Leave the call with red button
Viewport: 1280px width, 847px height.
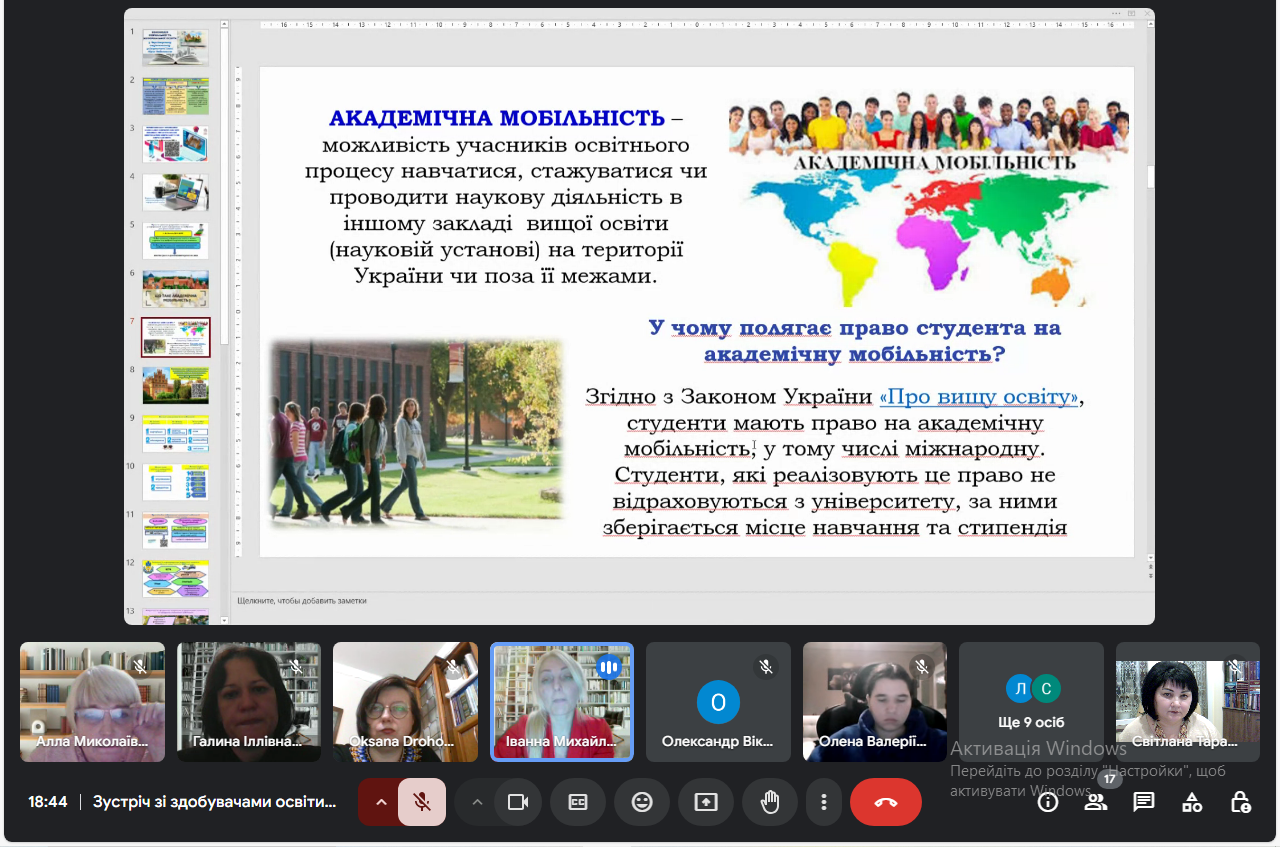click(886, 802)
